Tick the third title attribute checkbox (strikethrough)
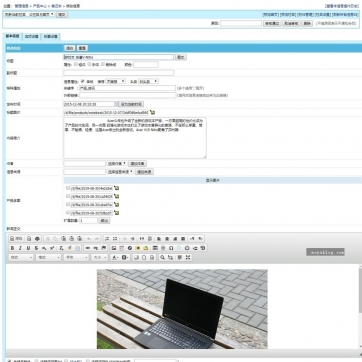 [x=103, y=64]
